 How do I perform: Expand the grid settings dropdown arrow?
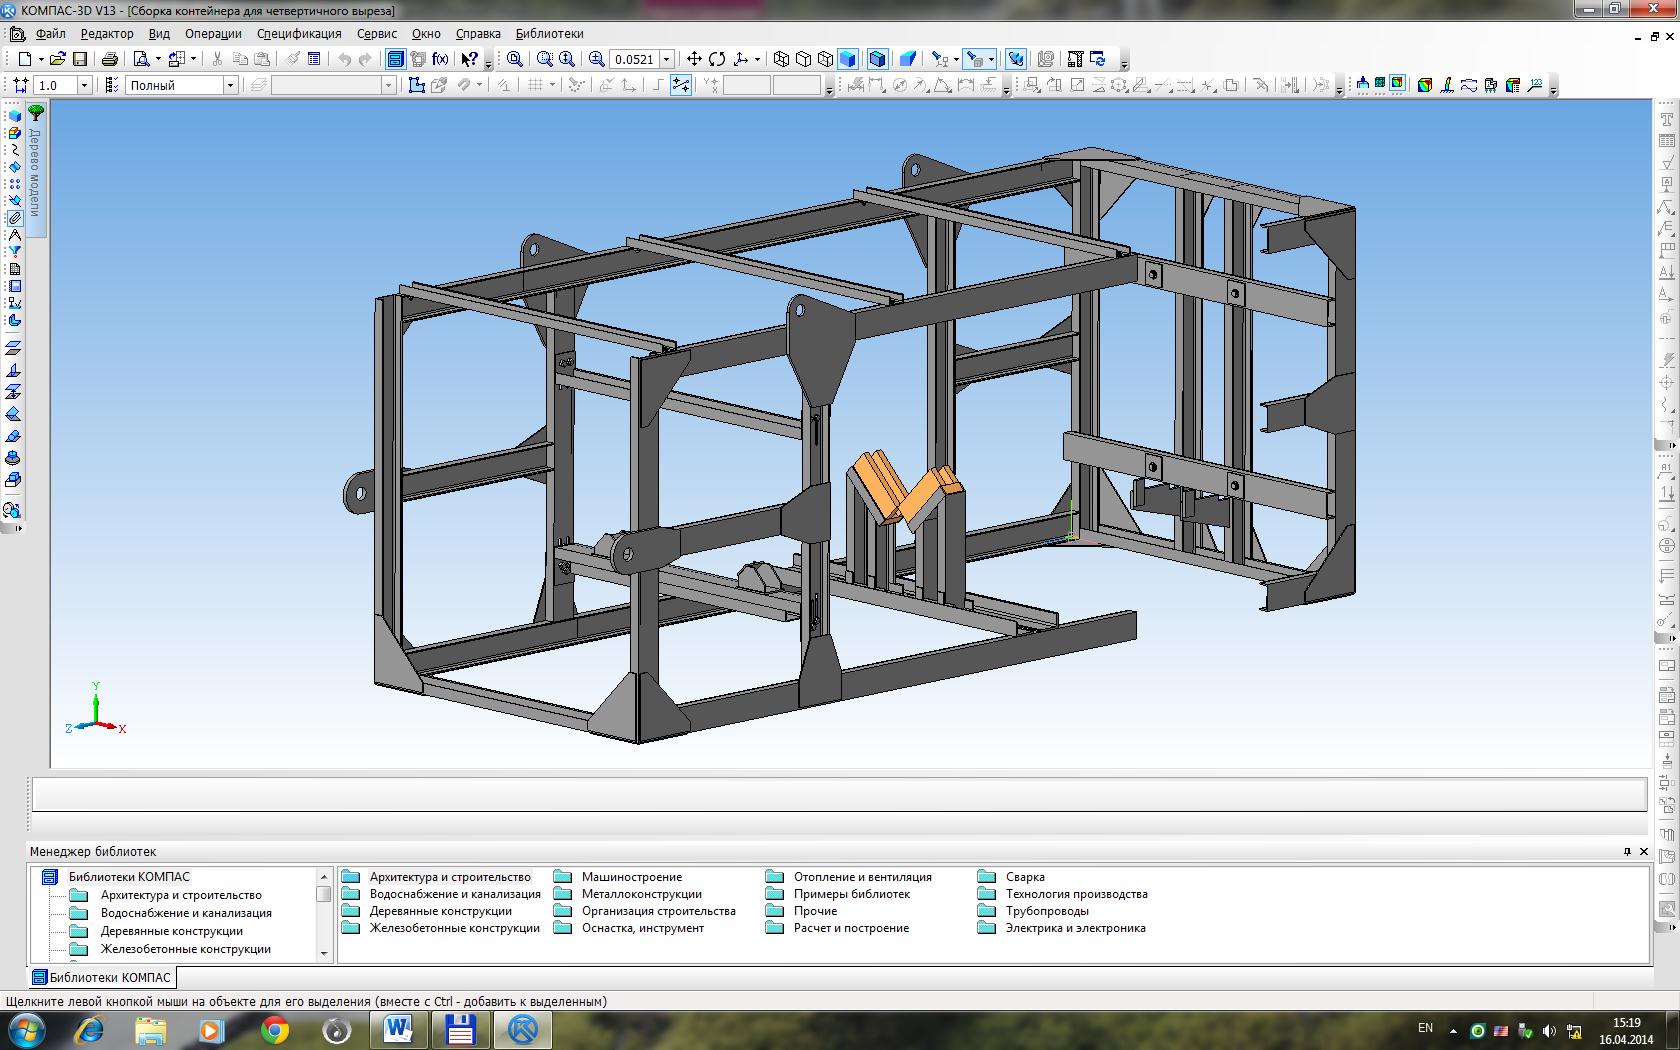[552, 85]
